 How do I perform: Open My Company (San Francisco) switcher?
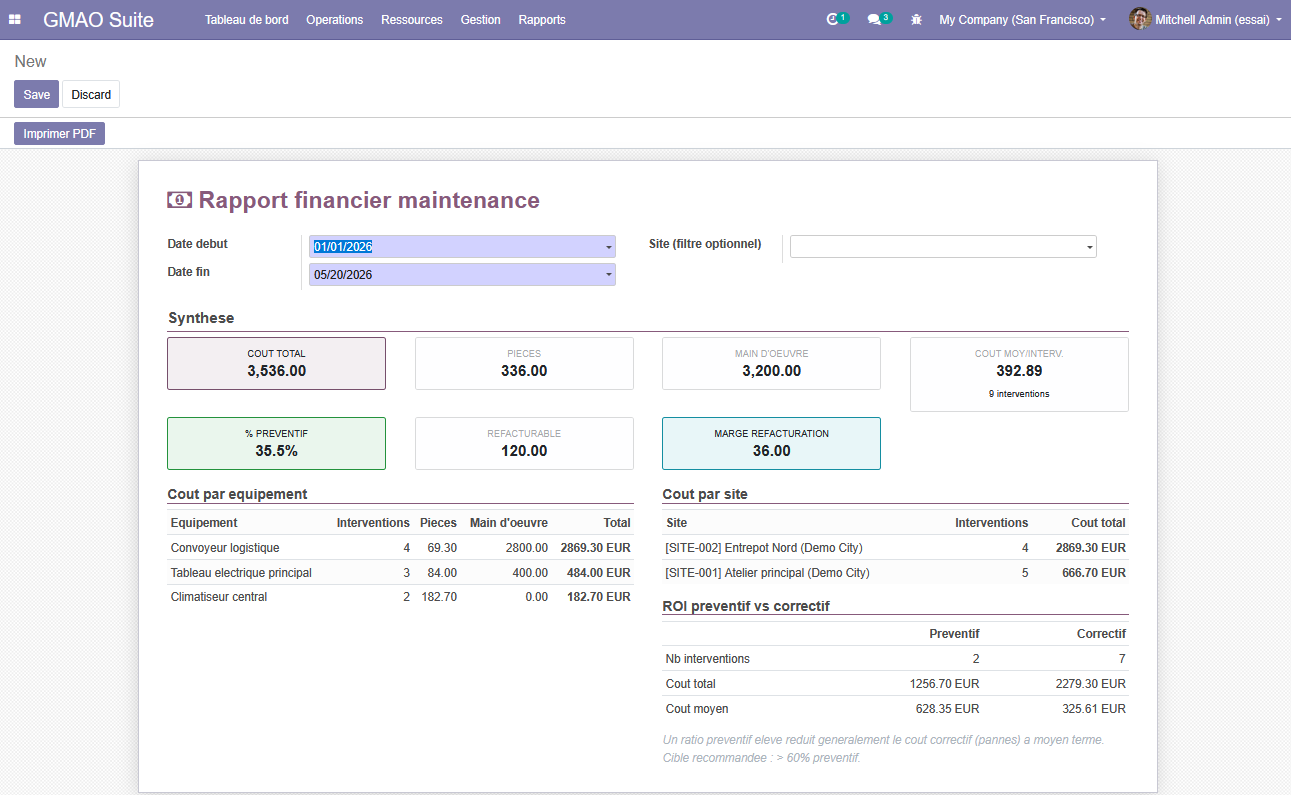(1022, 19)
